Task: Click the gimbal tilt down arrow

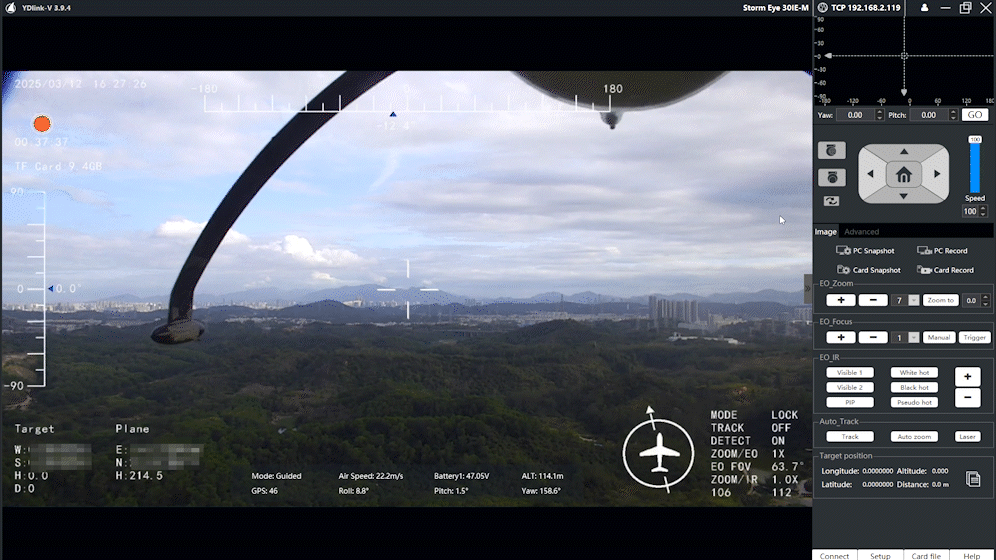Action: [x=904, y=196]
